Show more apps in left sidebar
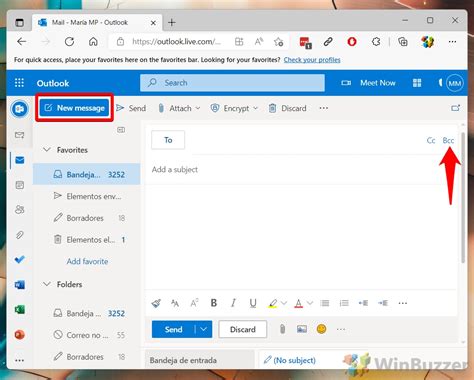Image resolution: width=474 pixels, height=380 pixels. (20, 360)
